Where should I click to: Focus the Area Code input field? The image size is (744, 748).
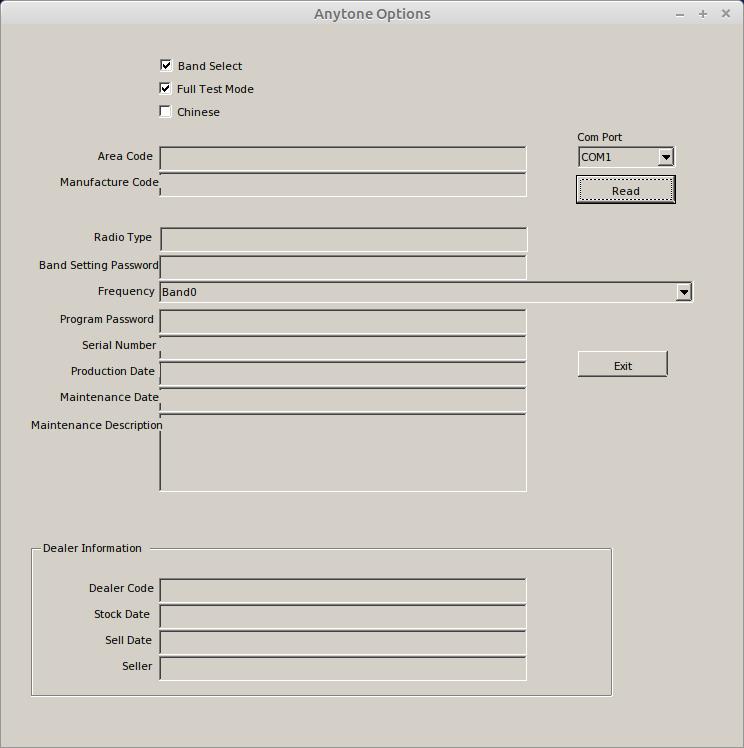[x=343, y=159]
